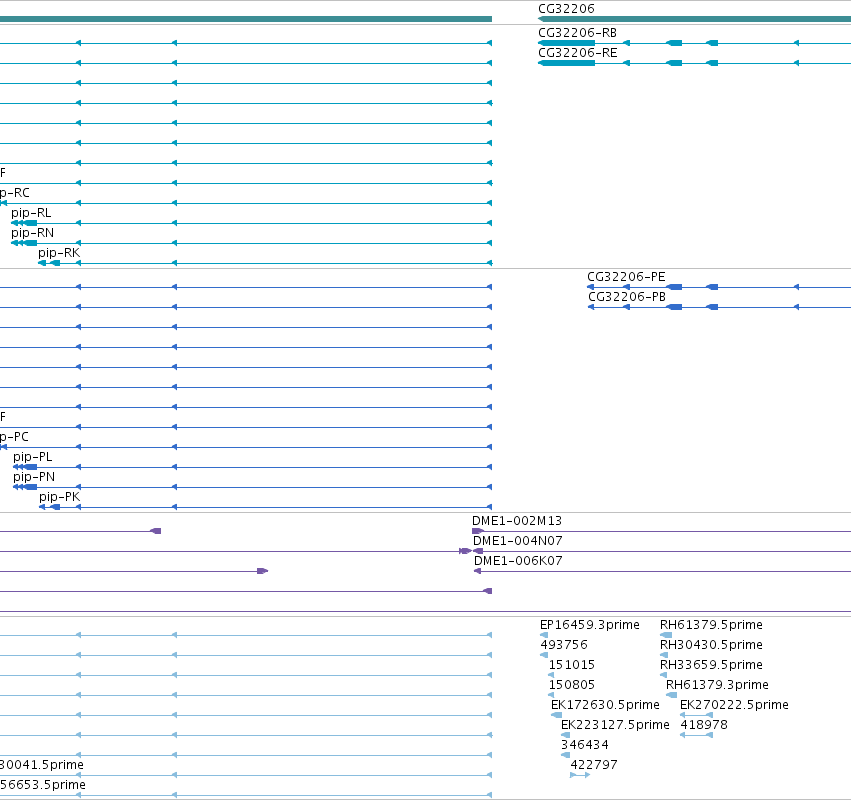Select the DME1-006K07 purple end arrowhead
The height and width of the screenshot is (800, 851).
tap(478, 571)
